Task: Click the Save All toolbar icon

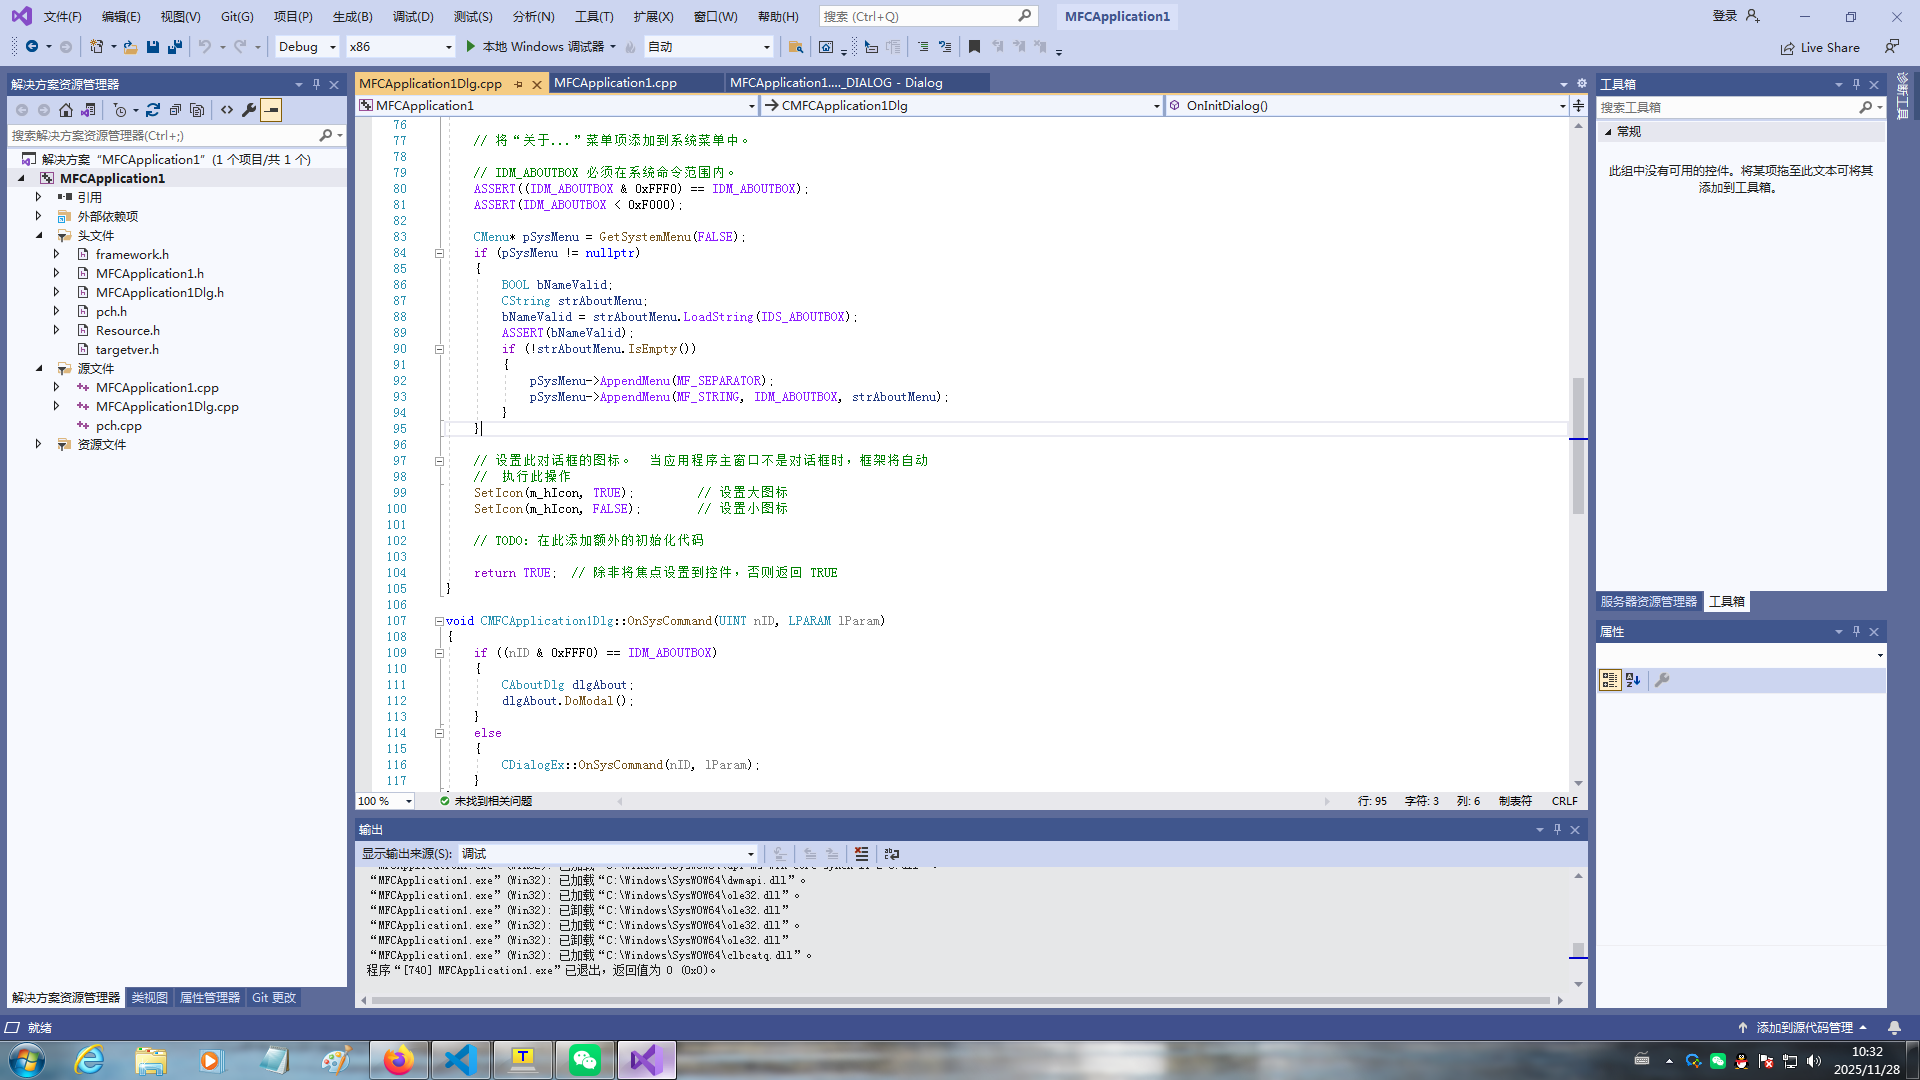Action: pyautogui.click(x=175, y=47)
